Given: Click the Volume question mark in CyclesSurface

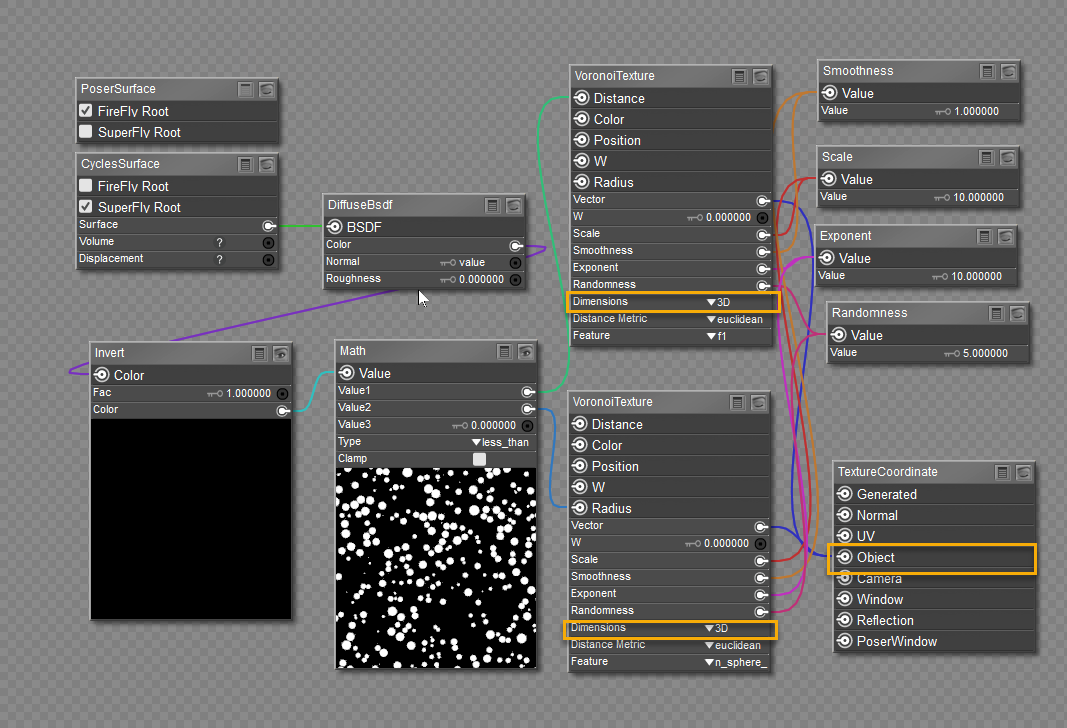Looking at the screenshot, I should coord(219,242).
